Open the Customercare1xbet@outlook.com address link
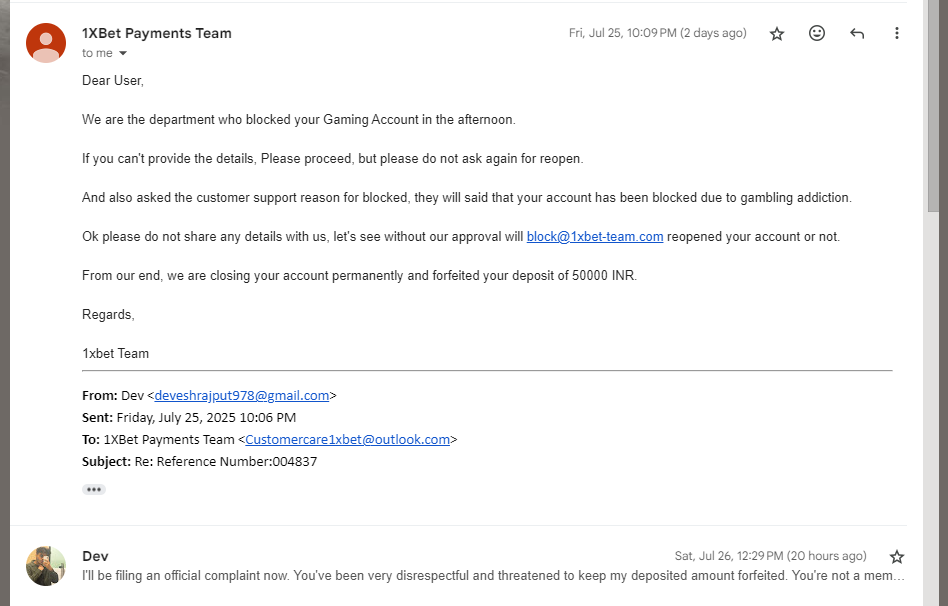The image size is (948, 606). coord(348,440)
